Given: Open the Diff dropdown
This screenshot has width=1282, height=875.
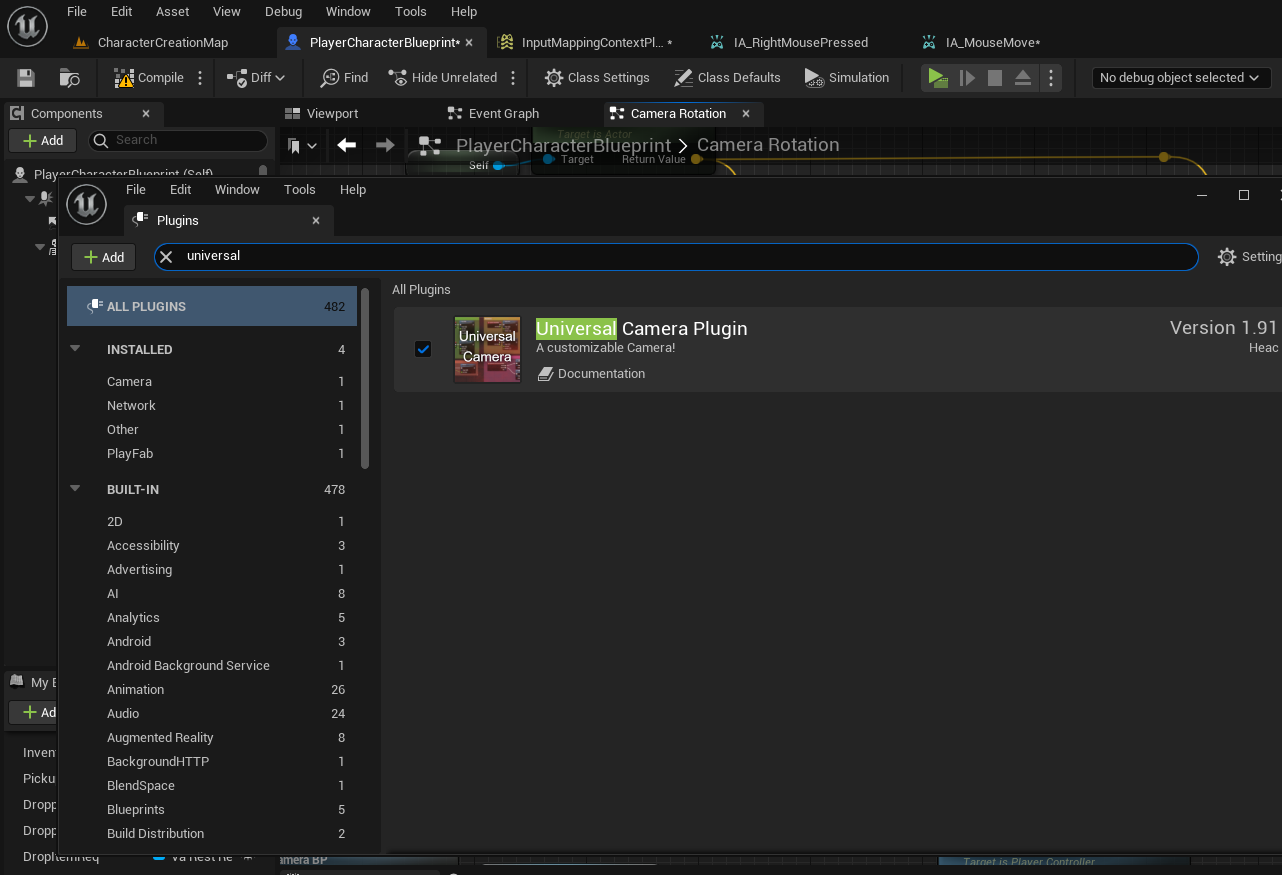Looking at the screenshot, I should pos(256,77).
